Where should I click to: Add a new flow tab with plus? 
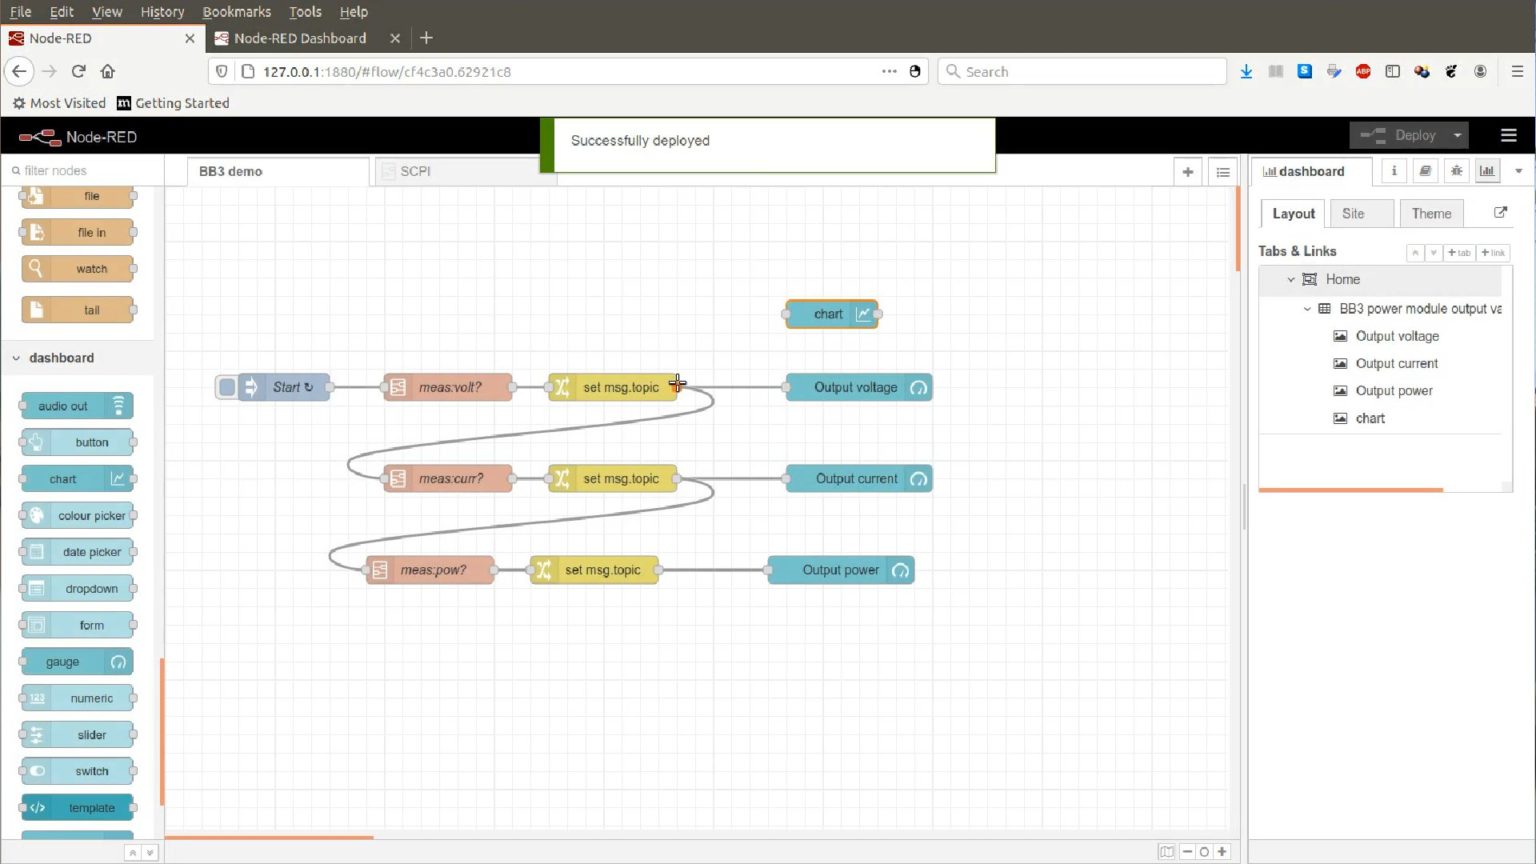point(1187,172)
